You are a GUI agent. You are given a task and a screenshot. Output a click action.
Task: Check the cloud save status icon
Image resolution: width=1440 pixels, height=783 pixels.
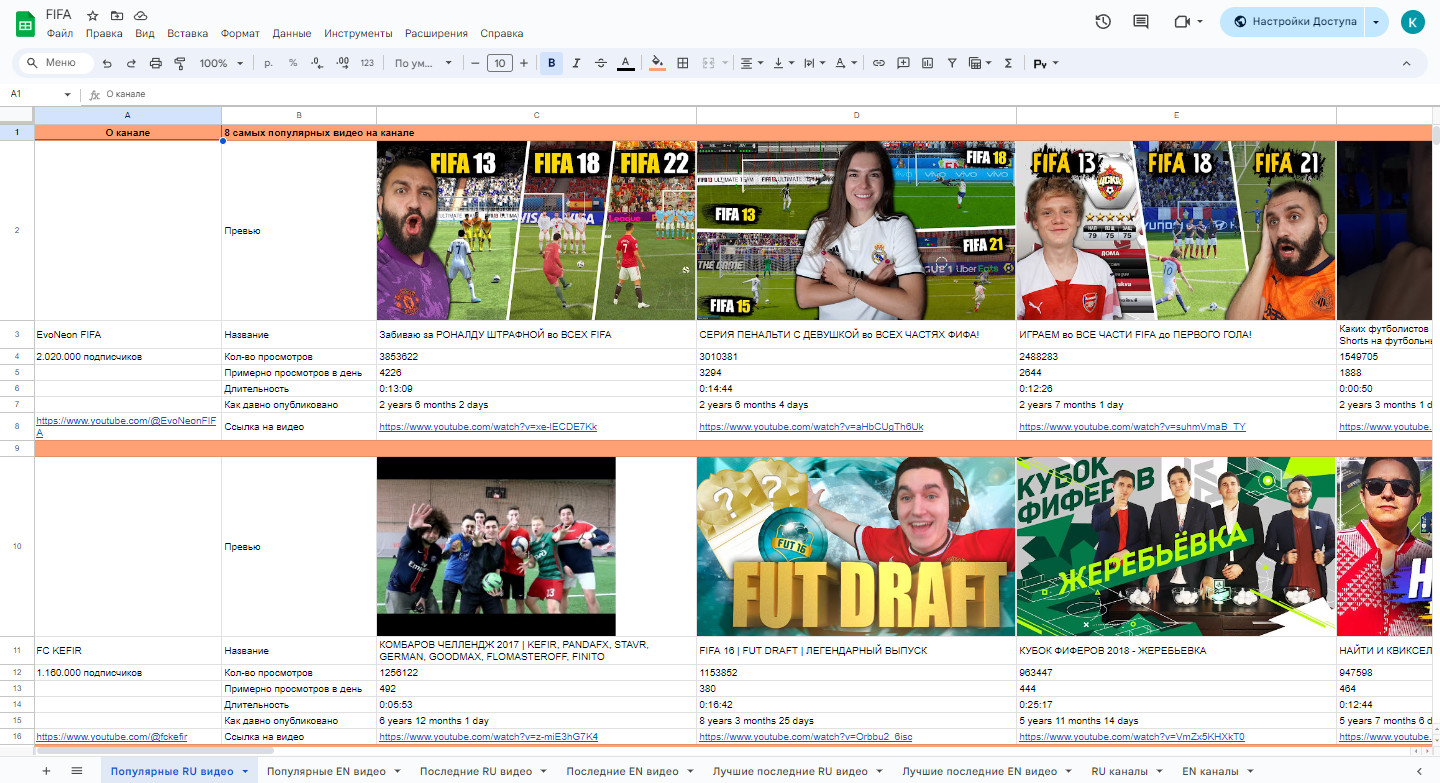coord(141,16)
